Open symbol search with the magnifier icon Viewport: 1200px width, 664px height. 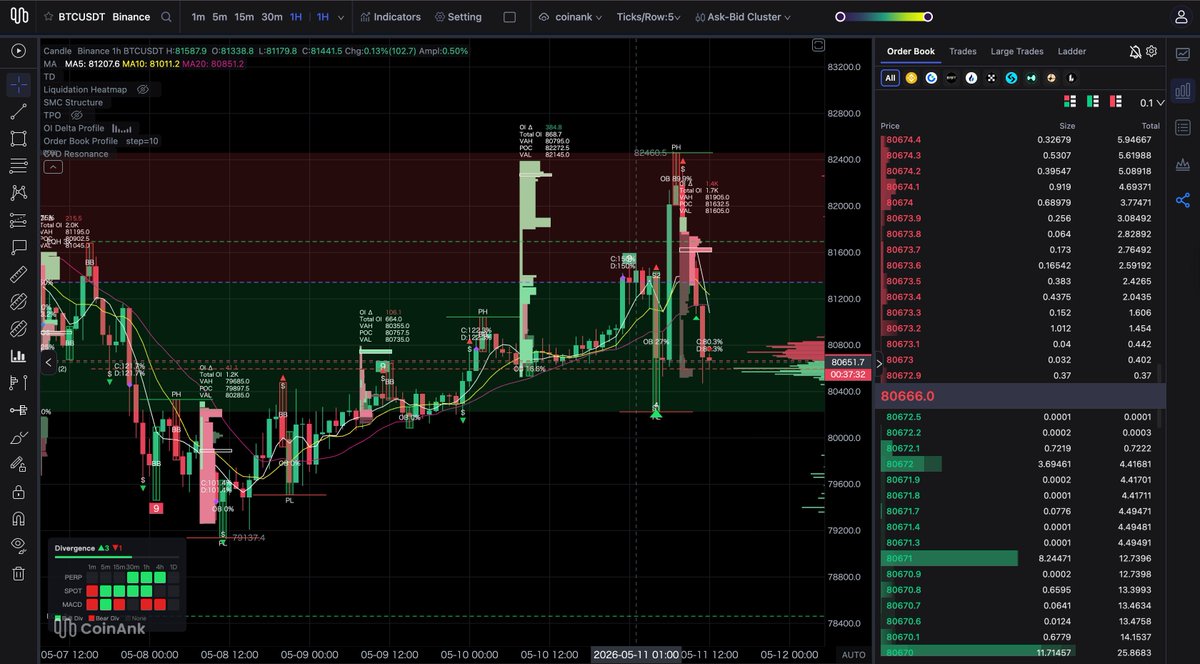click(166, 17)
